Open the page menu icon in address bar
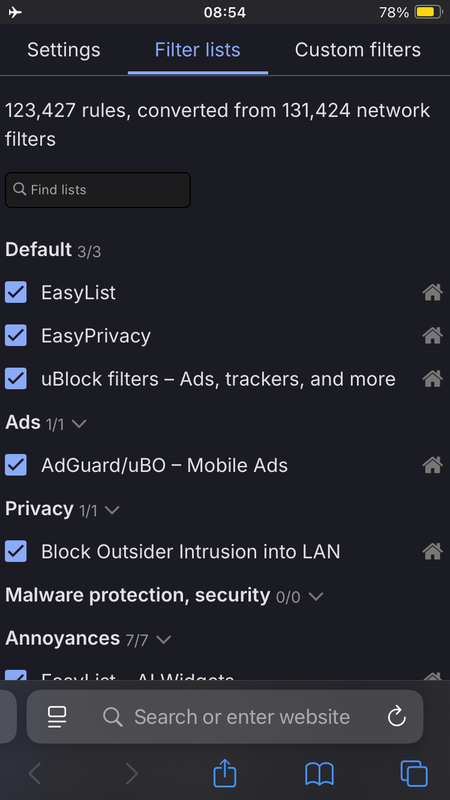 57,717
